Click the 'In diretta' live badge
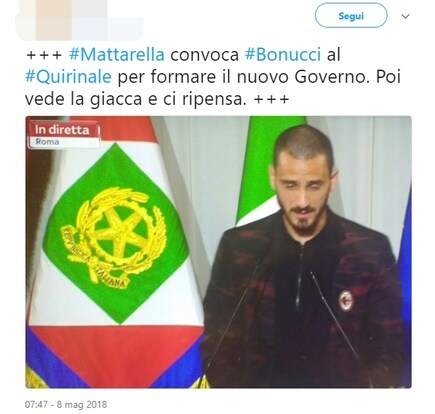The image size is (435, 414). click(63, 130)
